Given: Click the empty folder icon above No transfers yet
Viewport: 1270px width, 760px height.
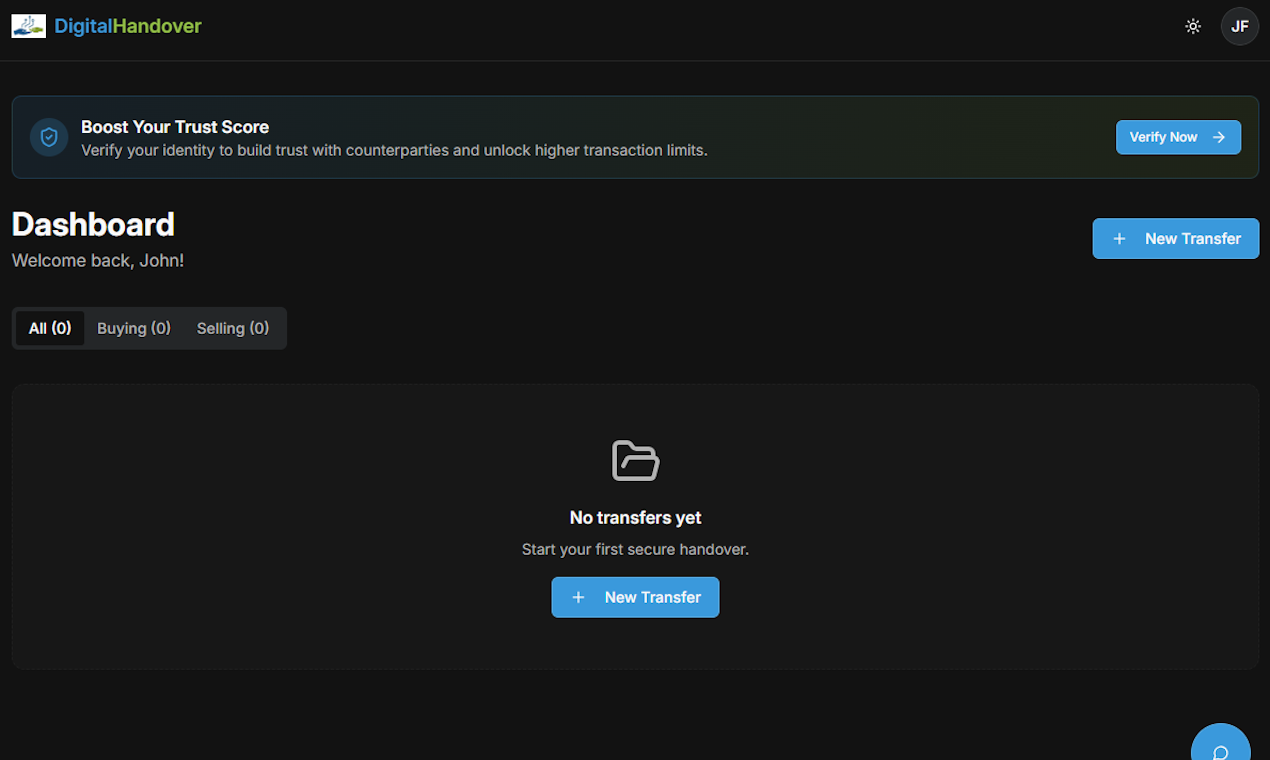Looking at the screenshot, I should click(x=635, y=461).
